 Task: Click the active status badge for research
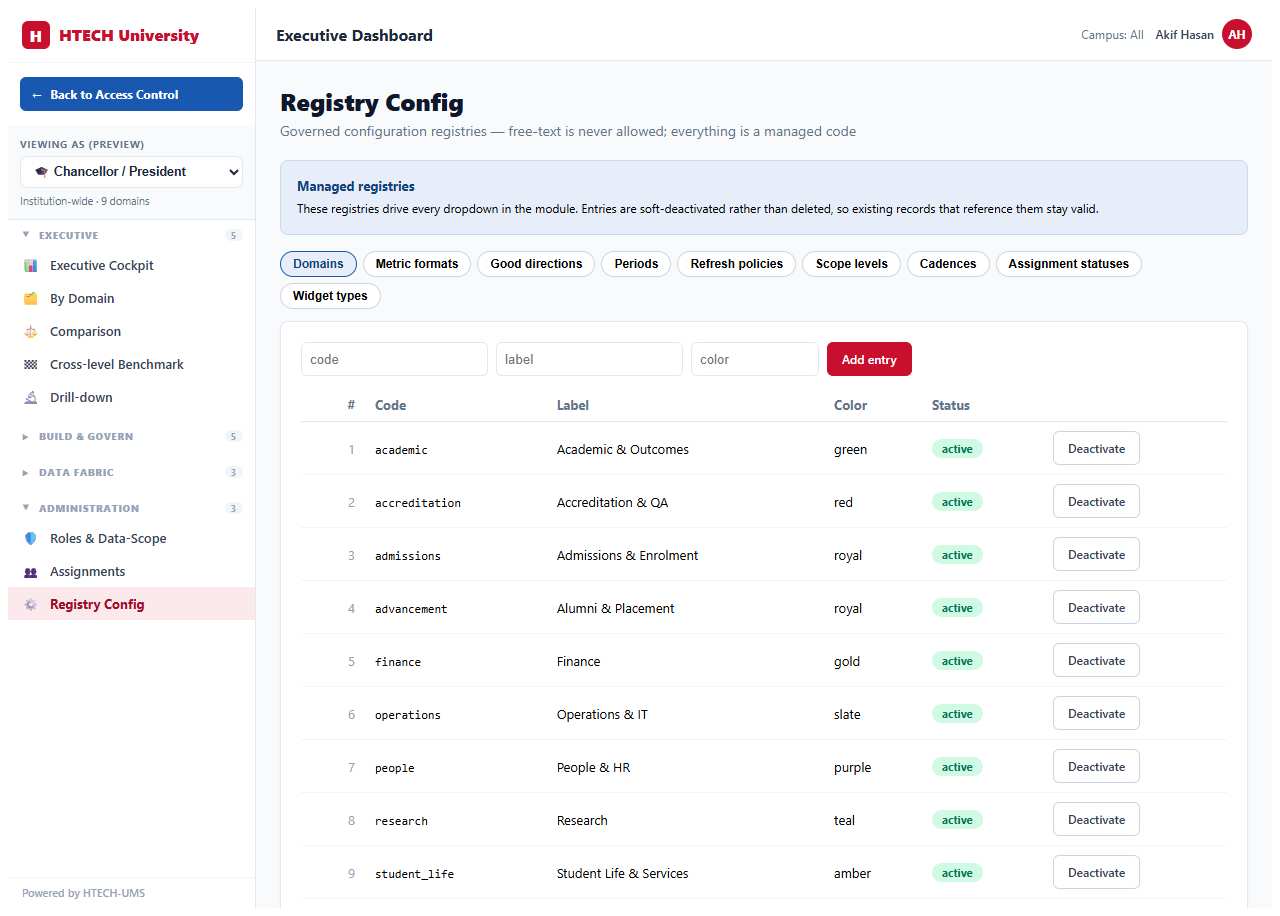[957, 820]
